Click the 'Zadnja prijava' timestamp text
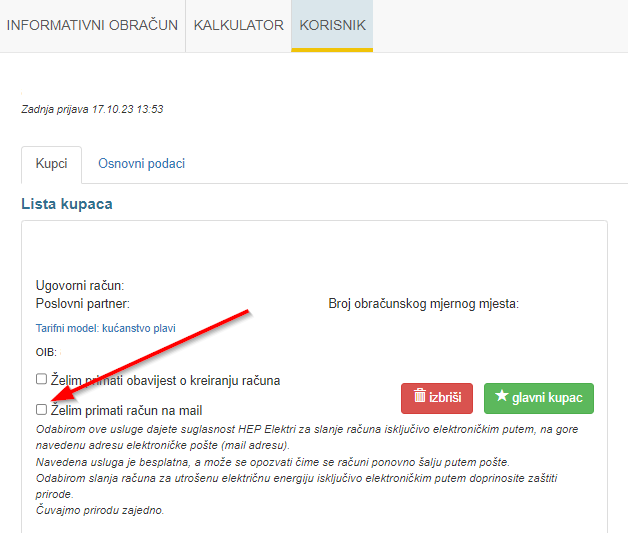 [x=92, y=108]
